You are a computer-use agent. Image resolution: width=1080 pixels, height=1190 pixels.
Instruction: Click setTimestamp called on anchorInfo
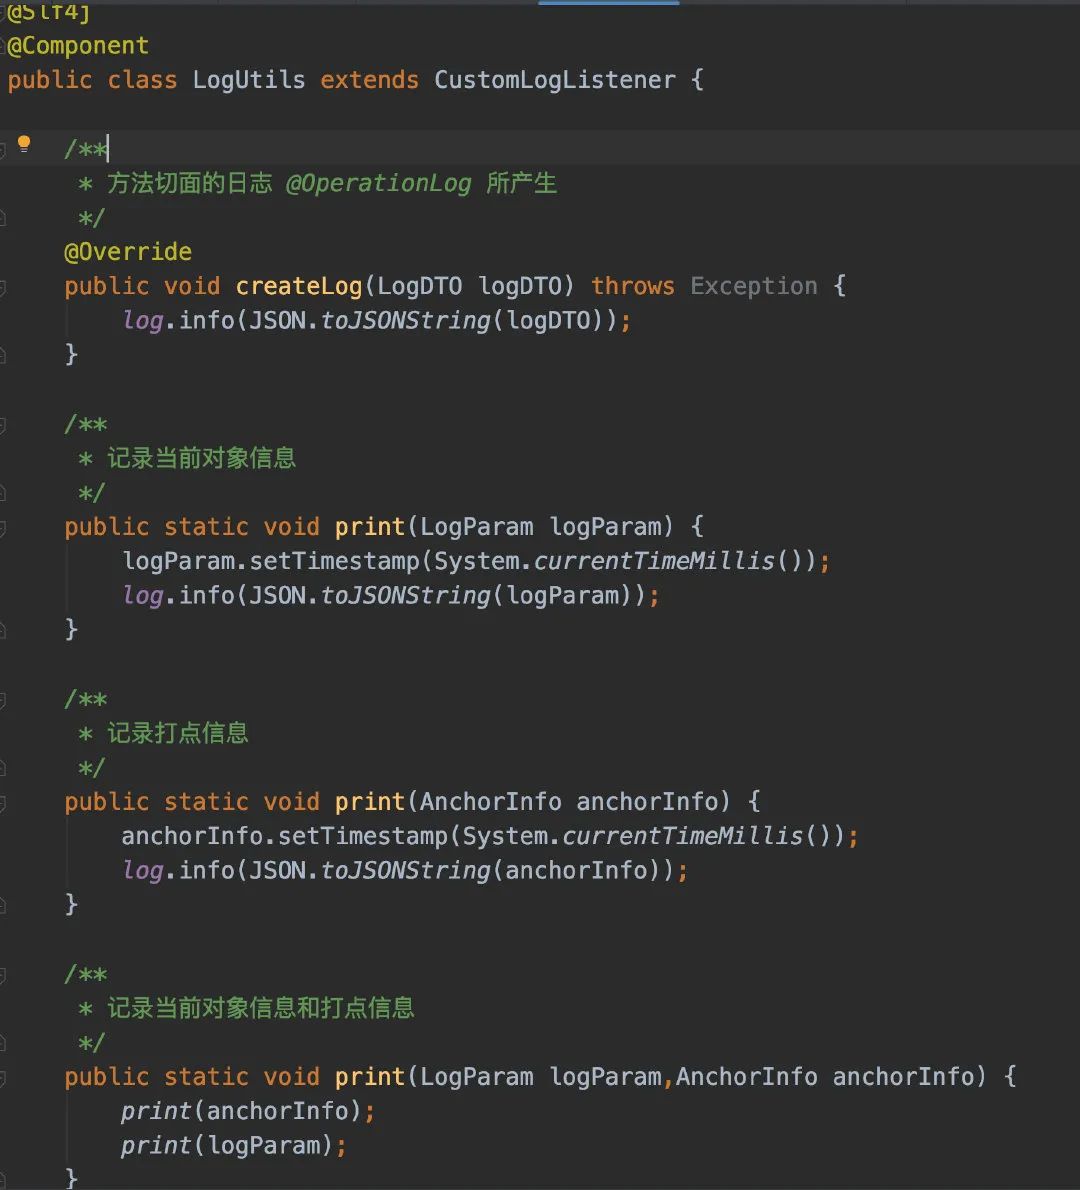[363, 836]
